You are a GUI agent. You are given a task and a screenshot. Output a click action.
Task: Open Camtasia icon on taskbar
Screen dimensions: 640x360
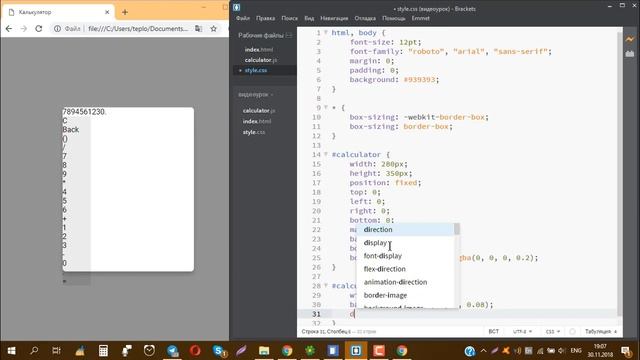tap(379, 351)
